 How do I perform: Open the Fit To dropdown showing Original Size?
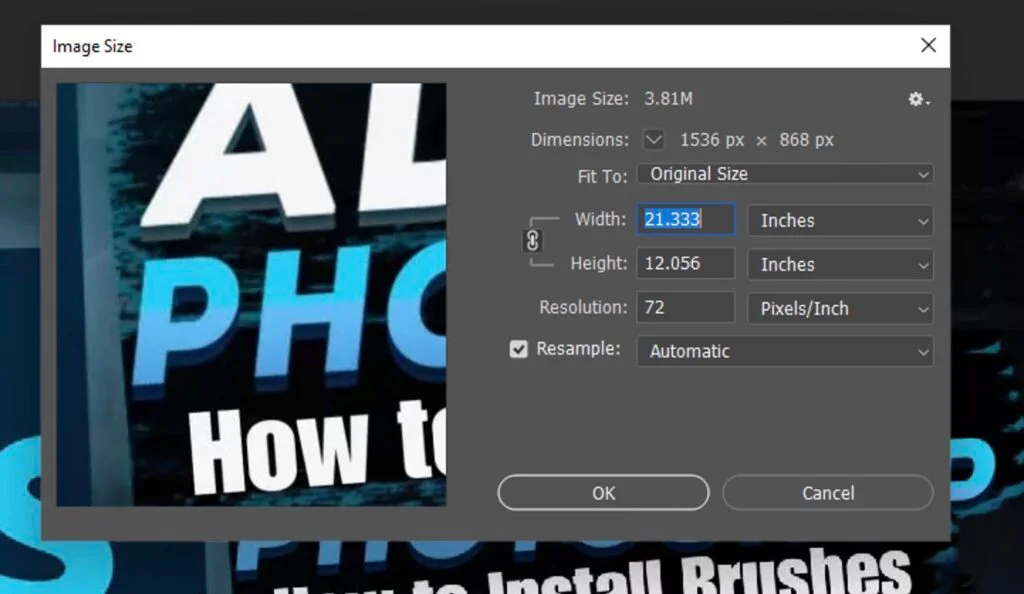click(784, 174)
